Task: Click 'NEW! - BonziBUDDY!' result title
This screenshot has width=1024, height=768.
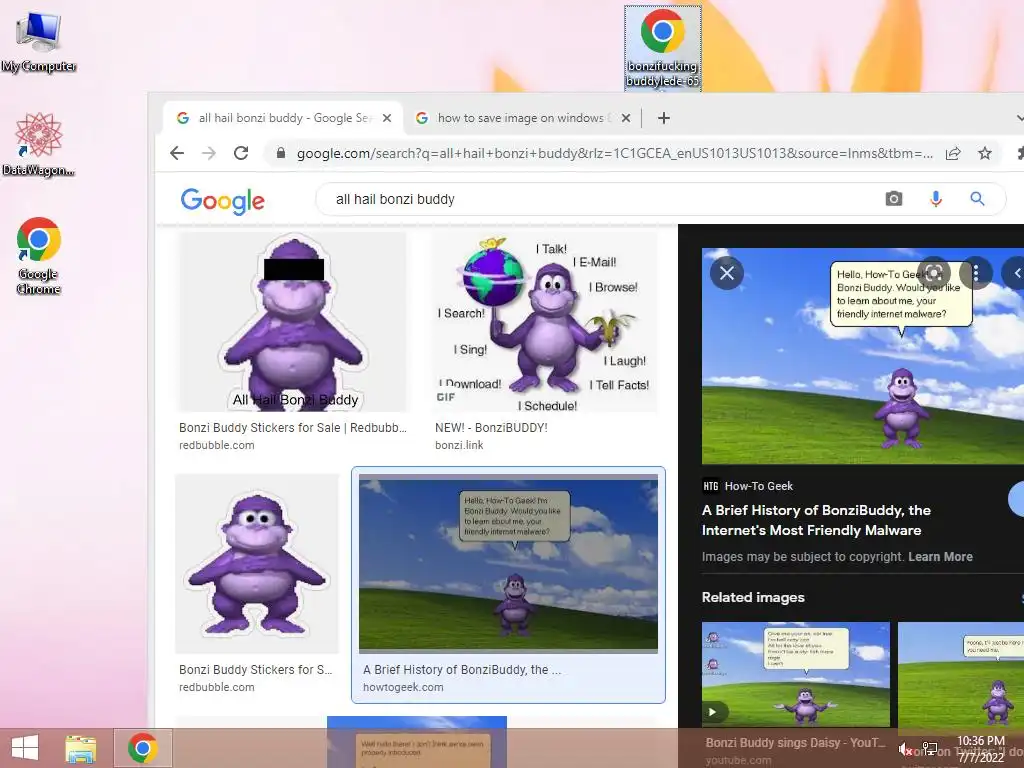Action: [491, 428]
